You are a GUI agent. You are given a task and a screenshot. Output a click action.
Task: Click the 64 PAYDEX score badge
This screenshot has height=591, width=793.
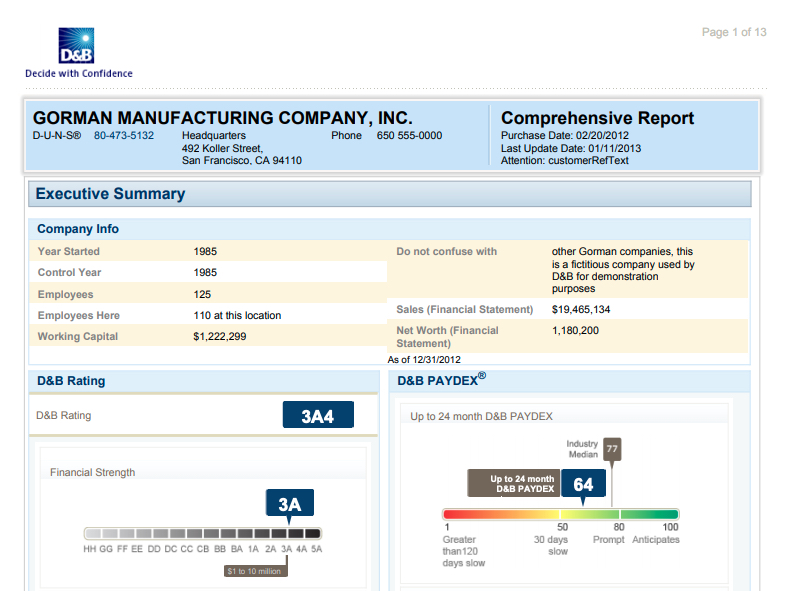pyautogui.click(x=583, y=484)
